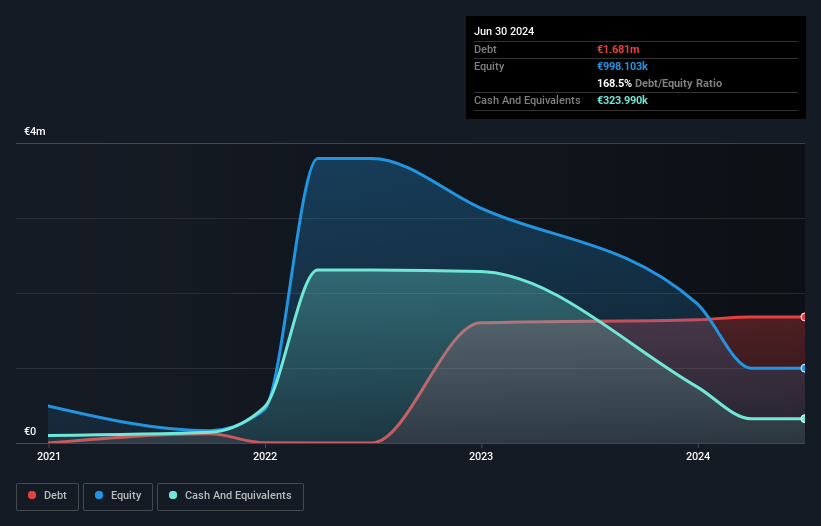Click the €4m y-axis label
The image size is (821, 526).
(x=35, y=131)
